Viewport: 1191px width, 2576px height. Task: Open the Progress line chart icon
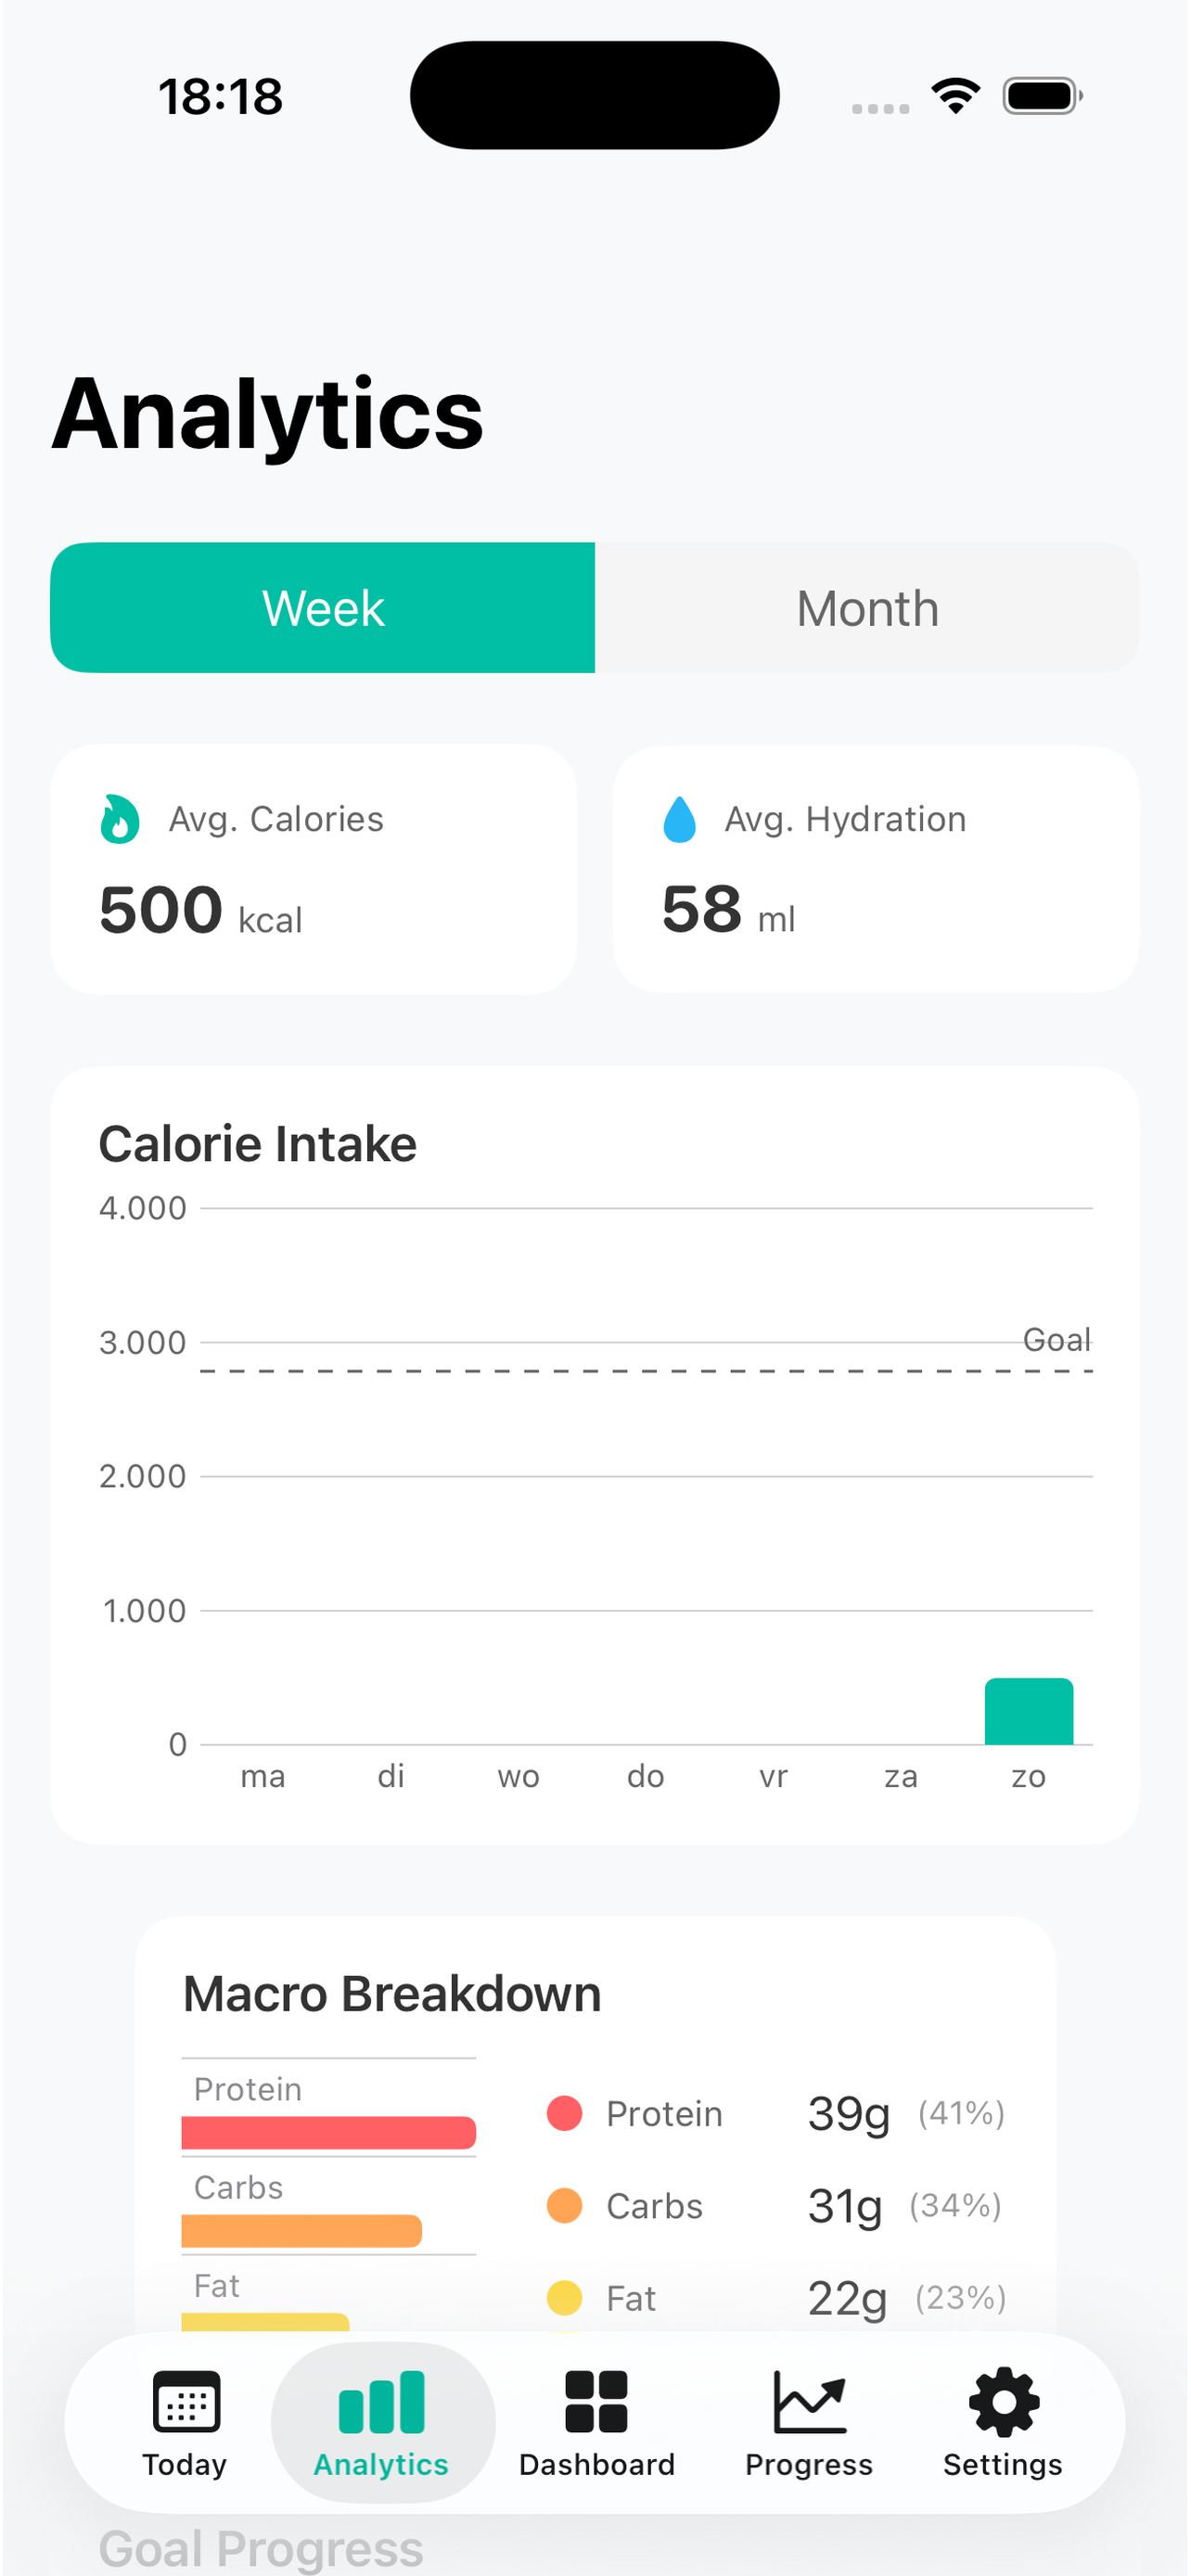point(809,2401)
